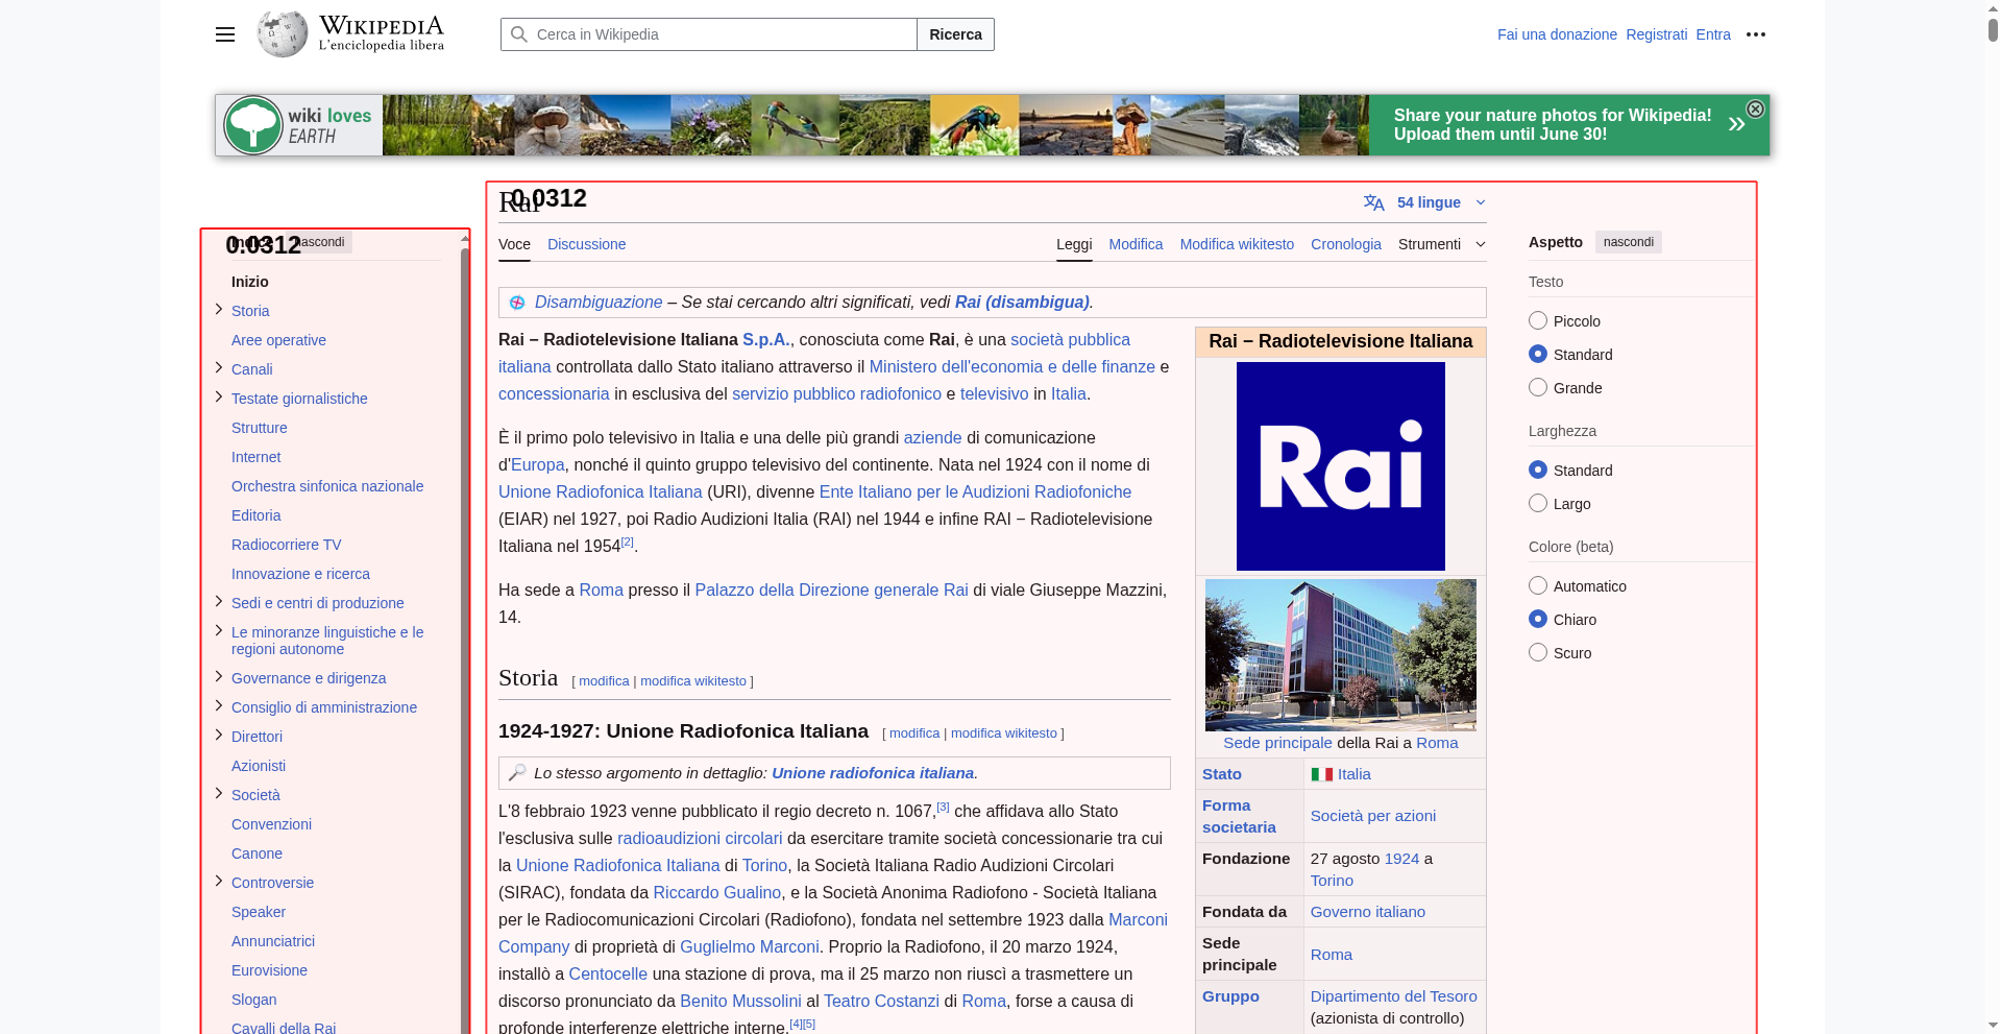
Task: Select the Leggi tab
Action: click(x=1074, y=244)
